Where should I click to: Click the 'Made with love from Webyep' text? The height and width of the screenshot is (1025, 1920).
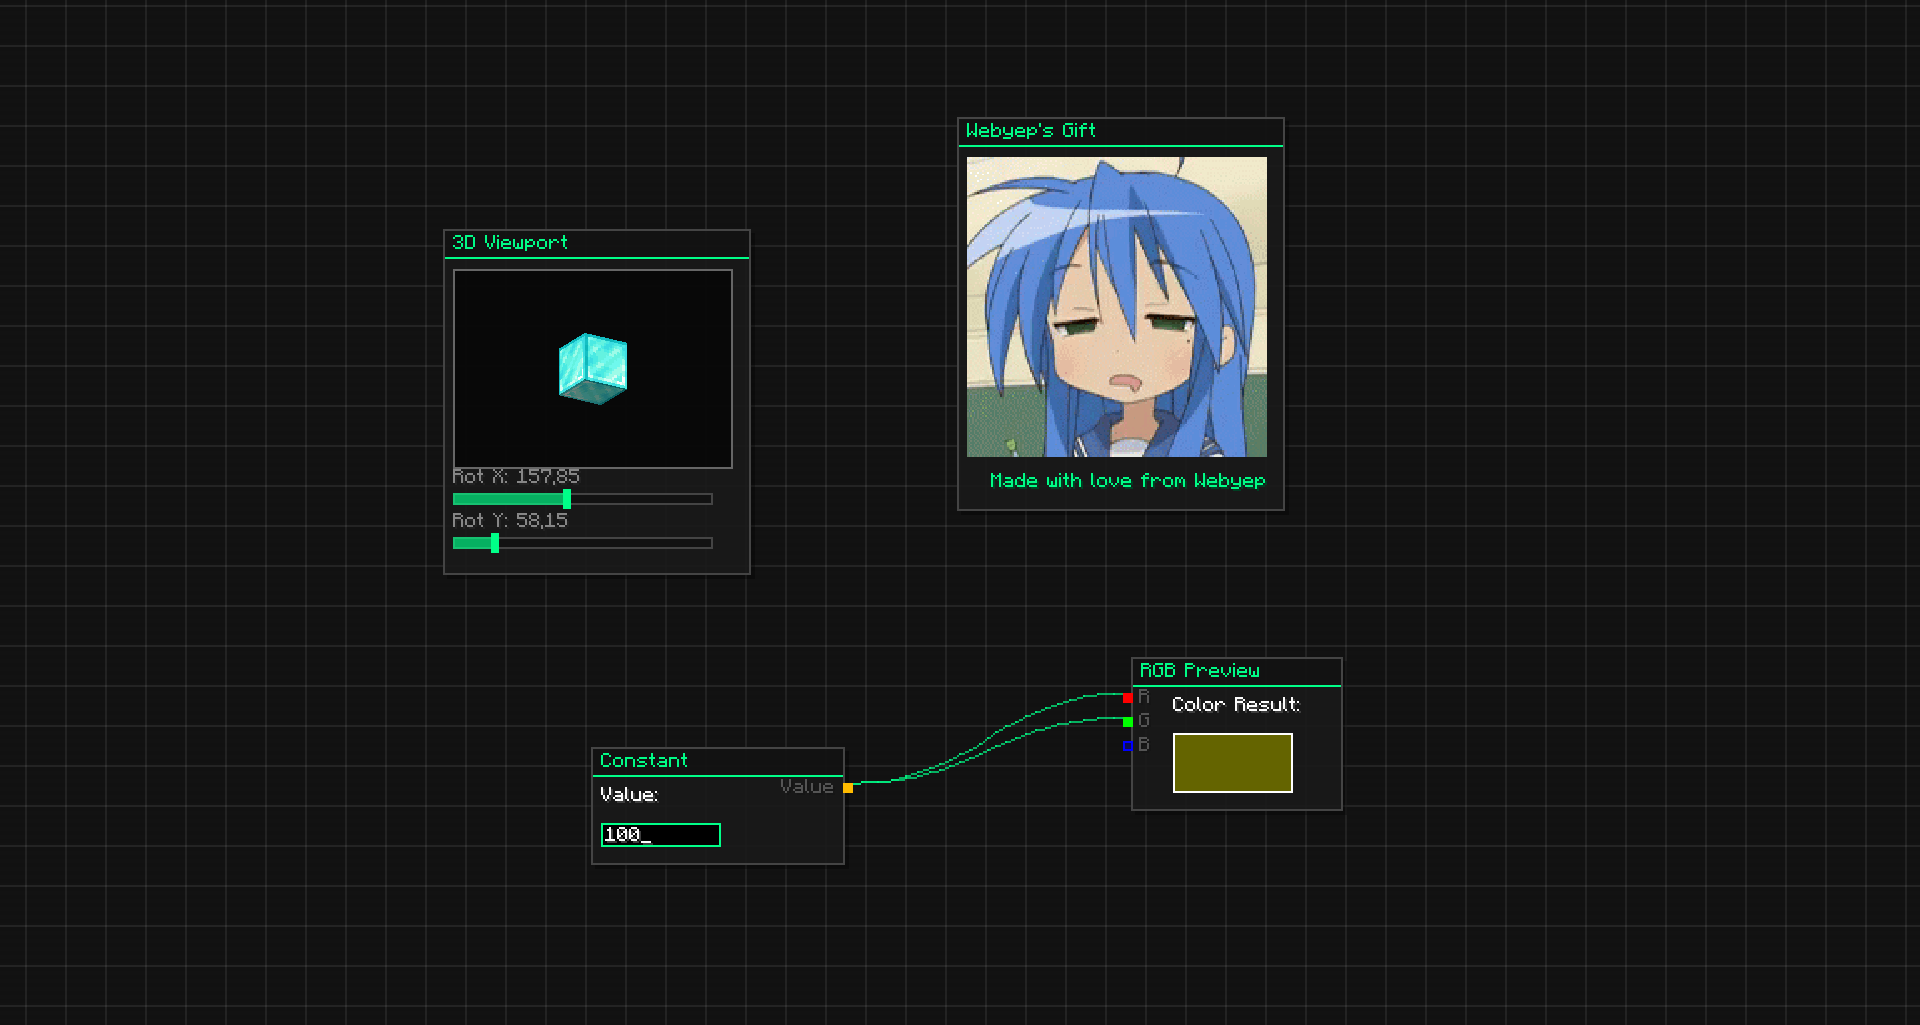pos(1128,481)
